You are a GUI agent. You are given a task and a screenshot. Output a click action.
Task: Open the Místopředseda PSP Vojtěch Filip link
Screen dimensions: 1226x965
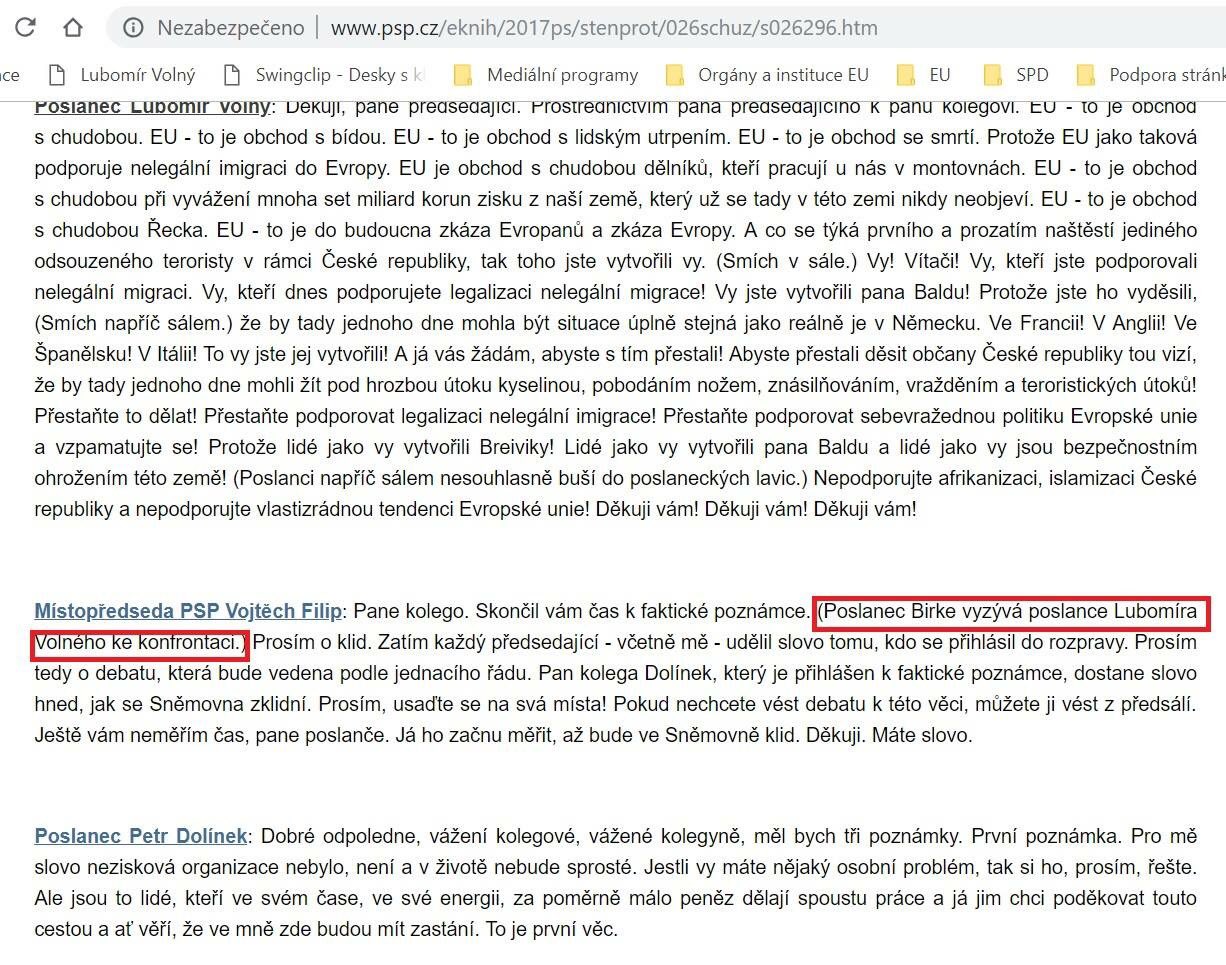[x=188, y=611]
